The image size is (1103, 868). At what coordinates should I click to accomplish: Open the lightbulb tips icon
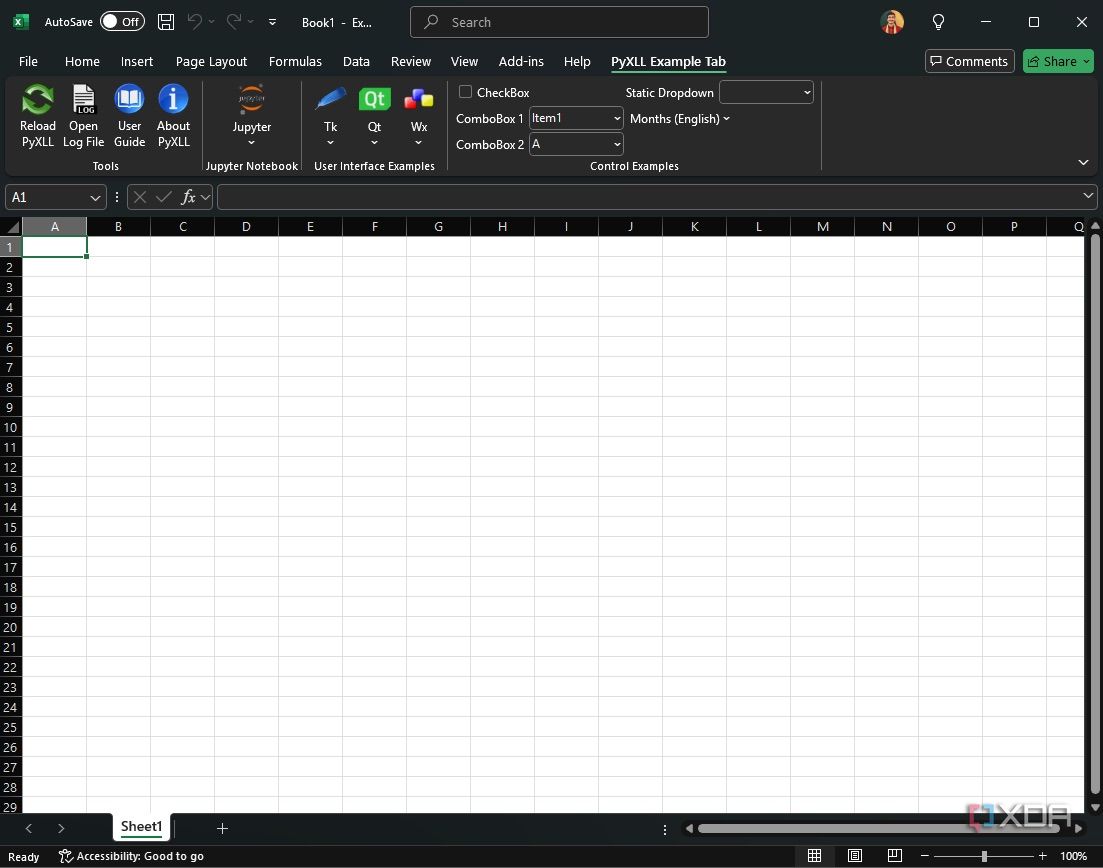[938, 22]
